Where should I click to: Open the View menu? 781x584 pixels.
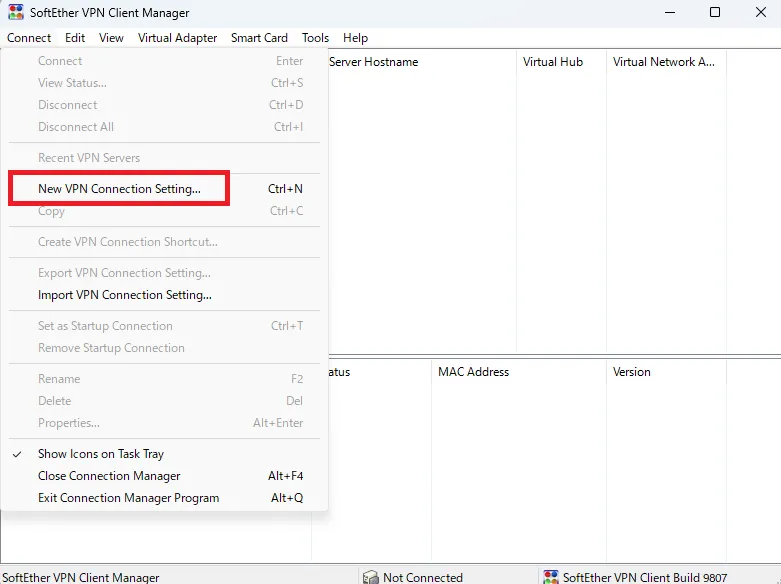point(111,38)
